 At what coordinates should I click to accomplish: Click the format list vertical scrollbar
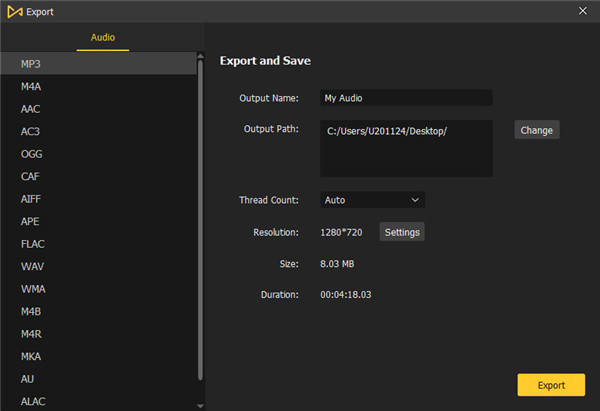201,220
